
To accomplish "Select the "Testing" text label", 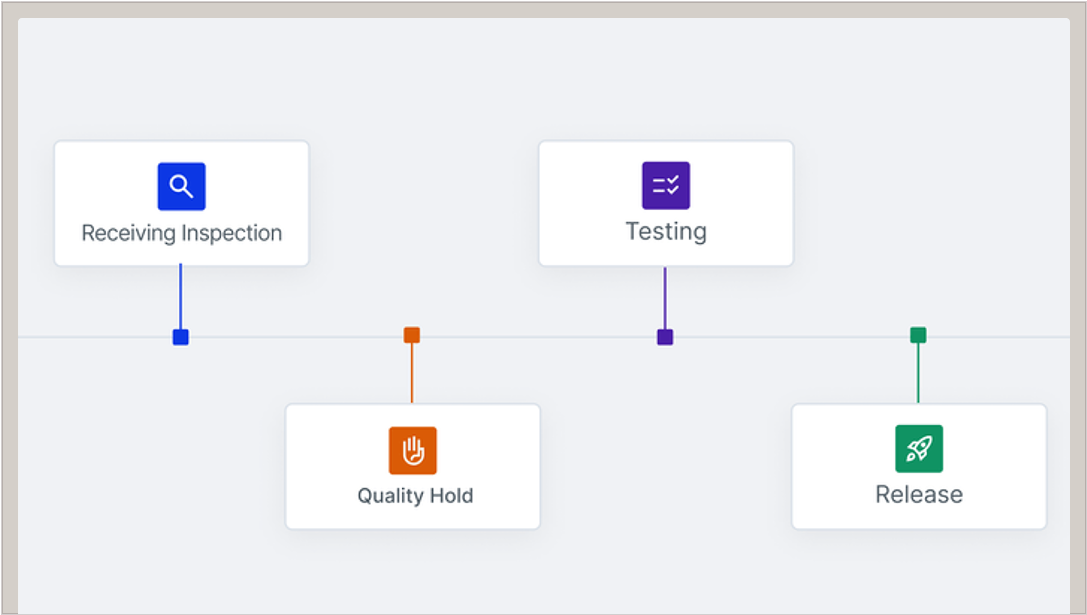I will tap(665, 231).
